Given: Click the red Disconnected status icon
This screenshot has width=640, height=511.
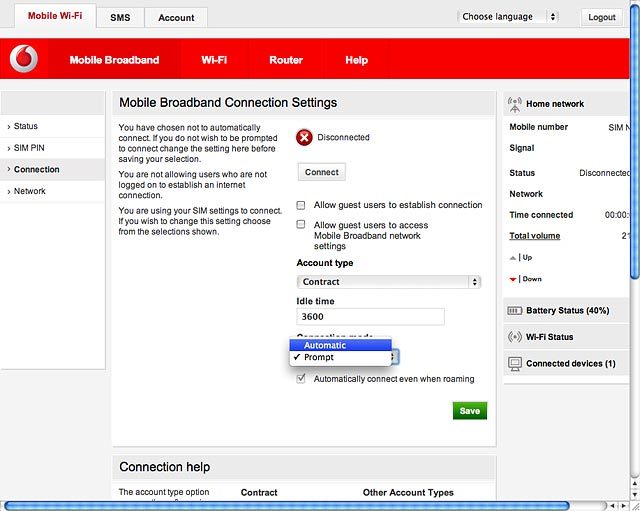Looking at the screenshot, I should pyautogui.click(x=304, y=138).
